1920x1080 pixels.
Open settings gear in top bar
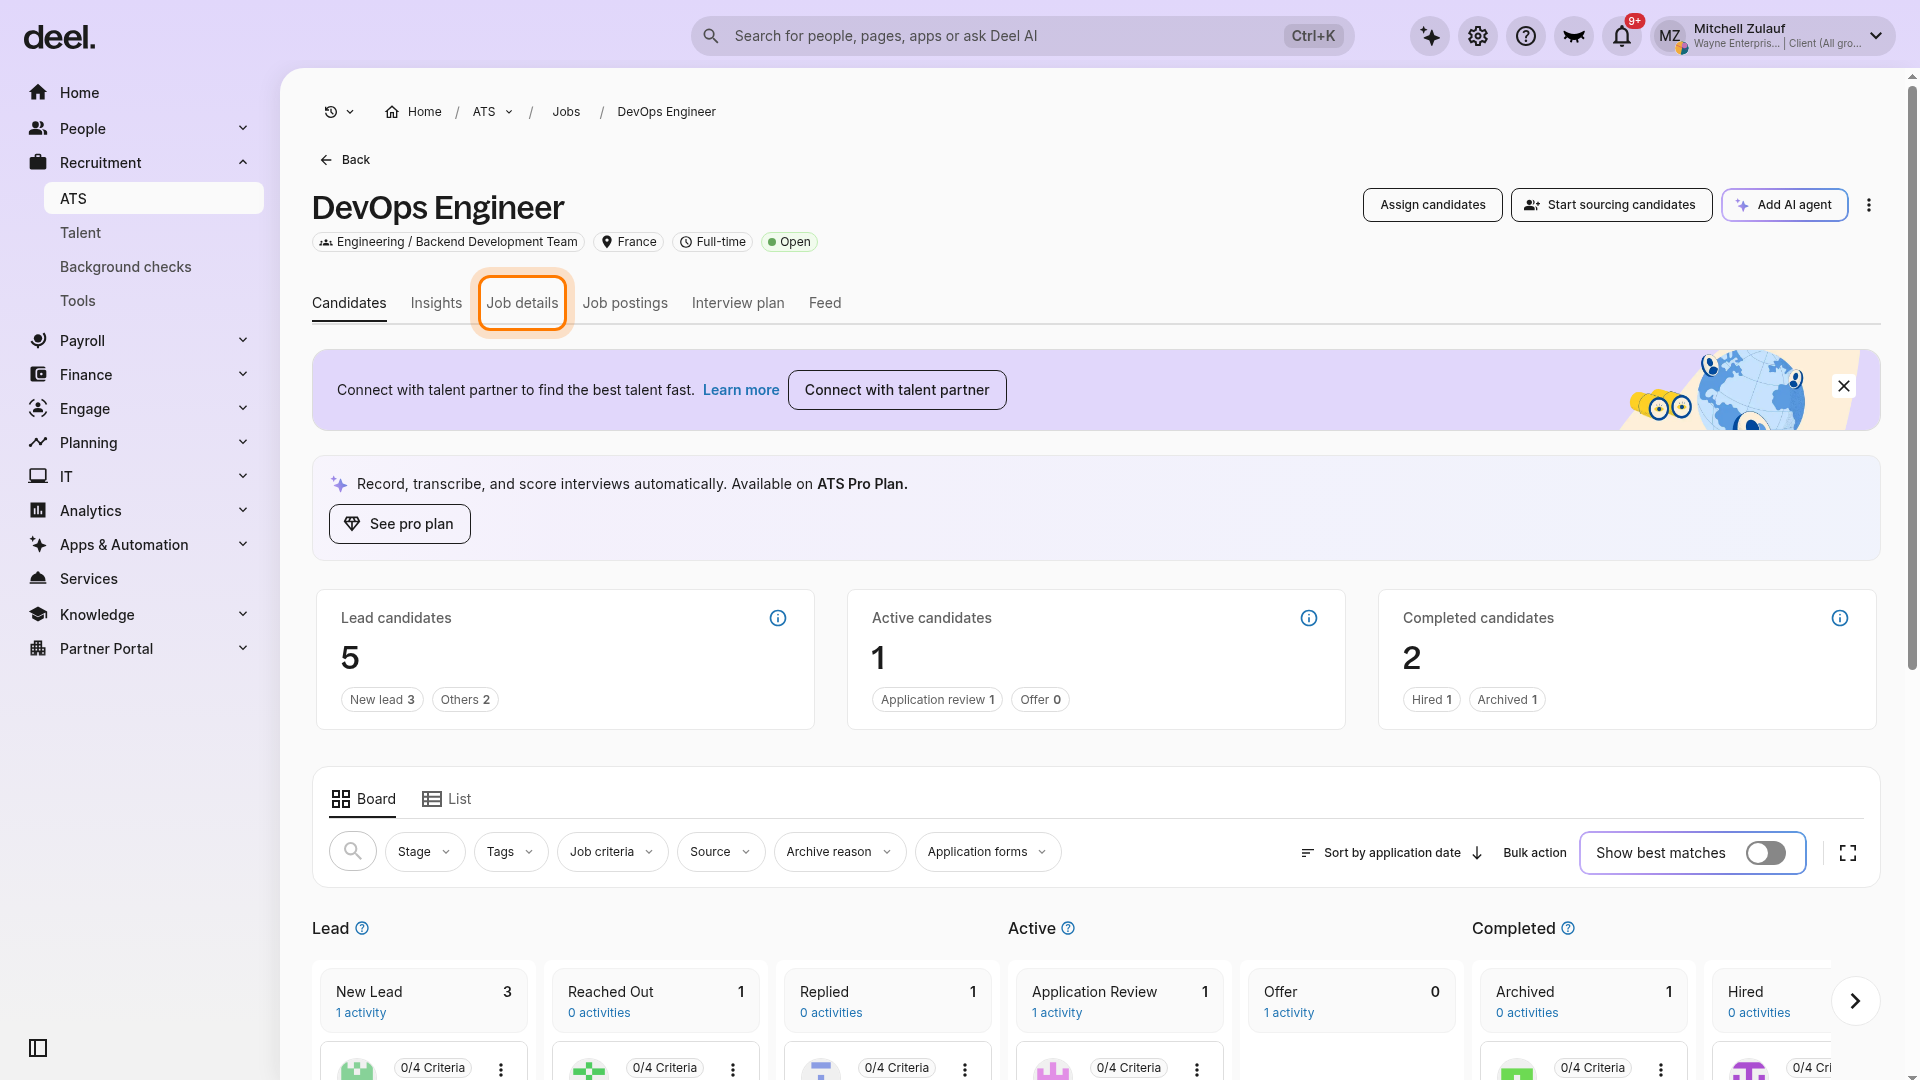(x=1478, y=37)
